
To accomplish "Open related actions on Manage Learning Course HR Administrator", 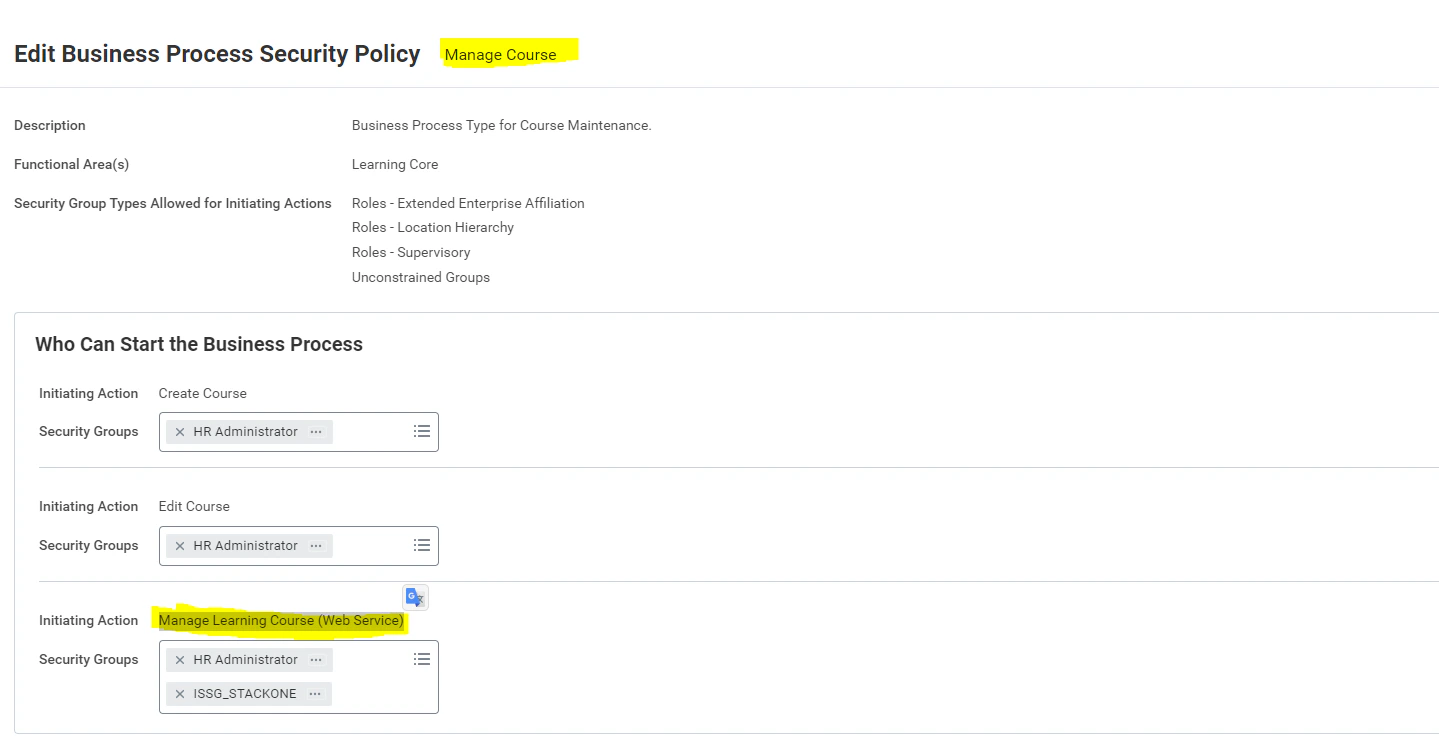I will tap(316, 659).
